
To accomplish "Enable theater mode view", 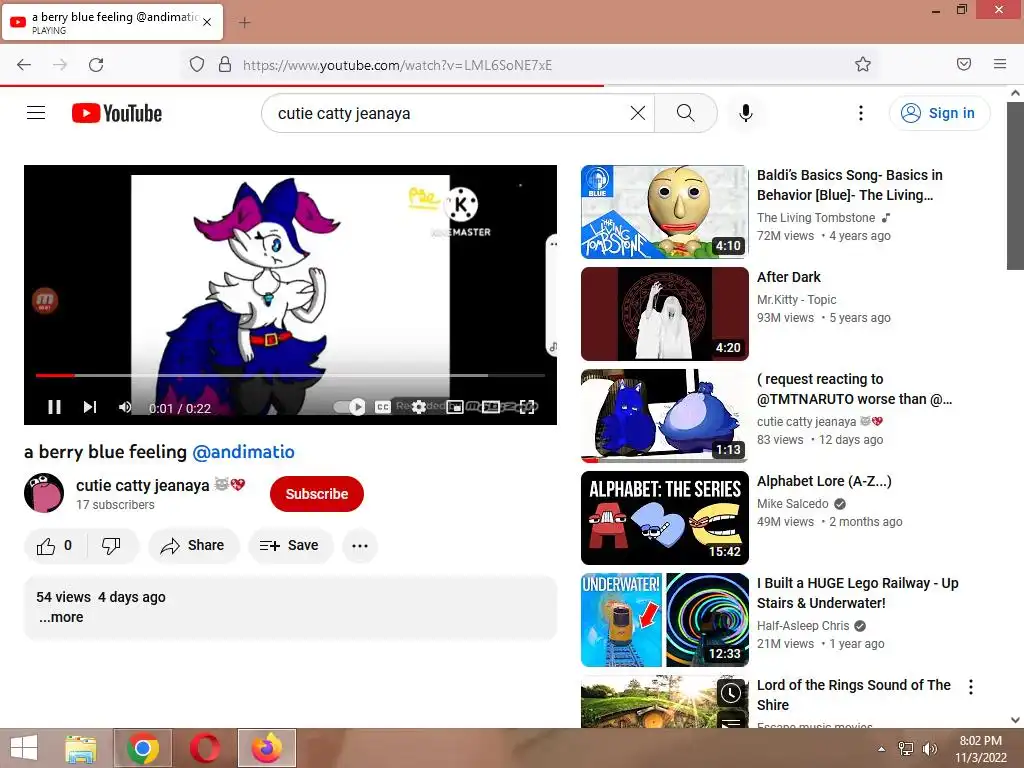I will [491, 407].
